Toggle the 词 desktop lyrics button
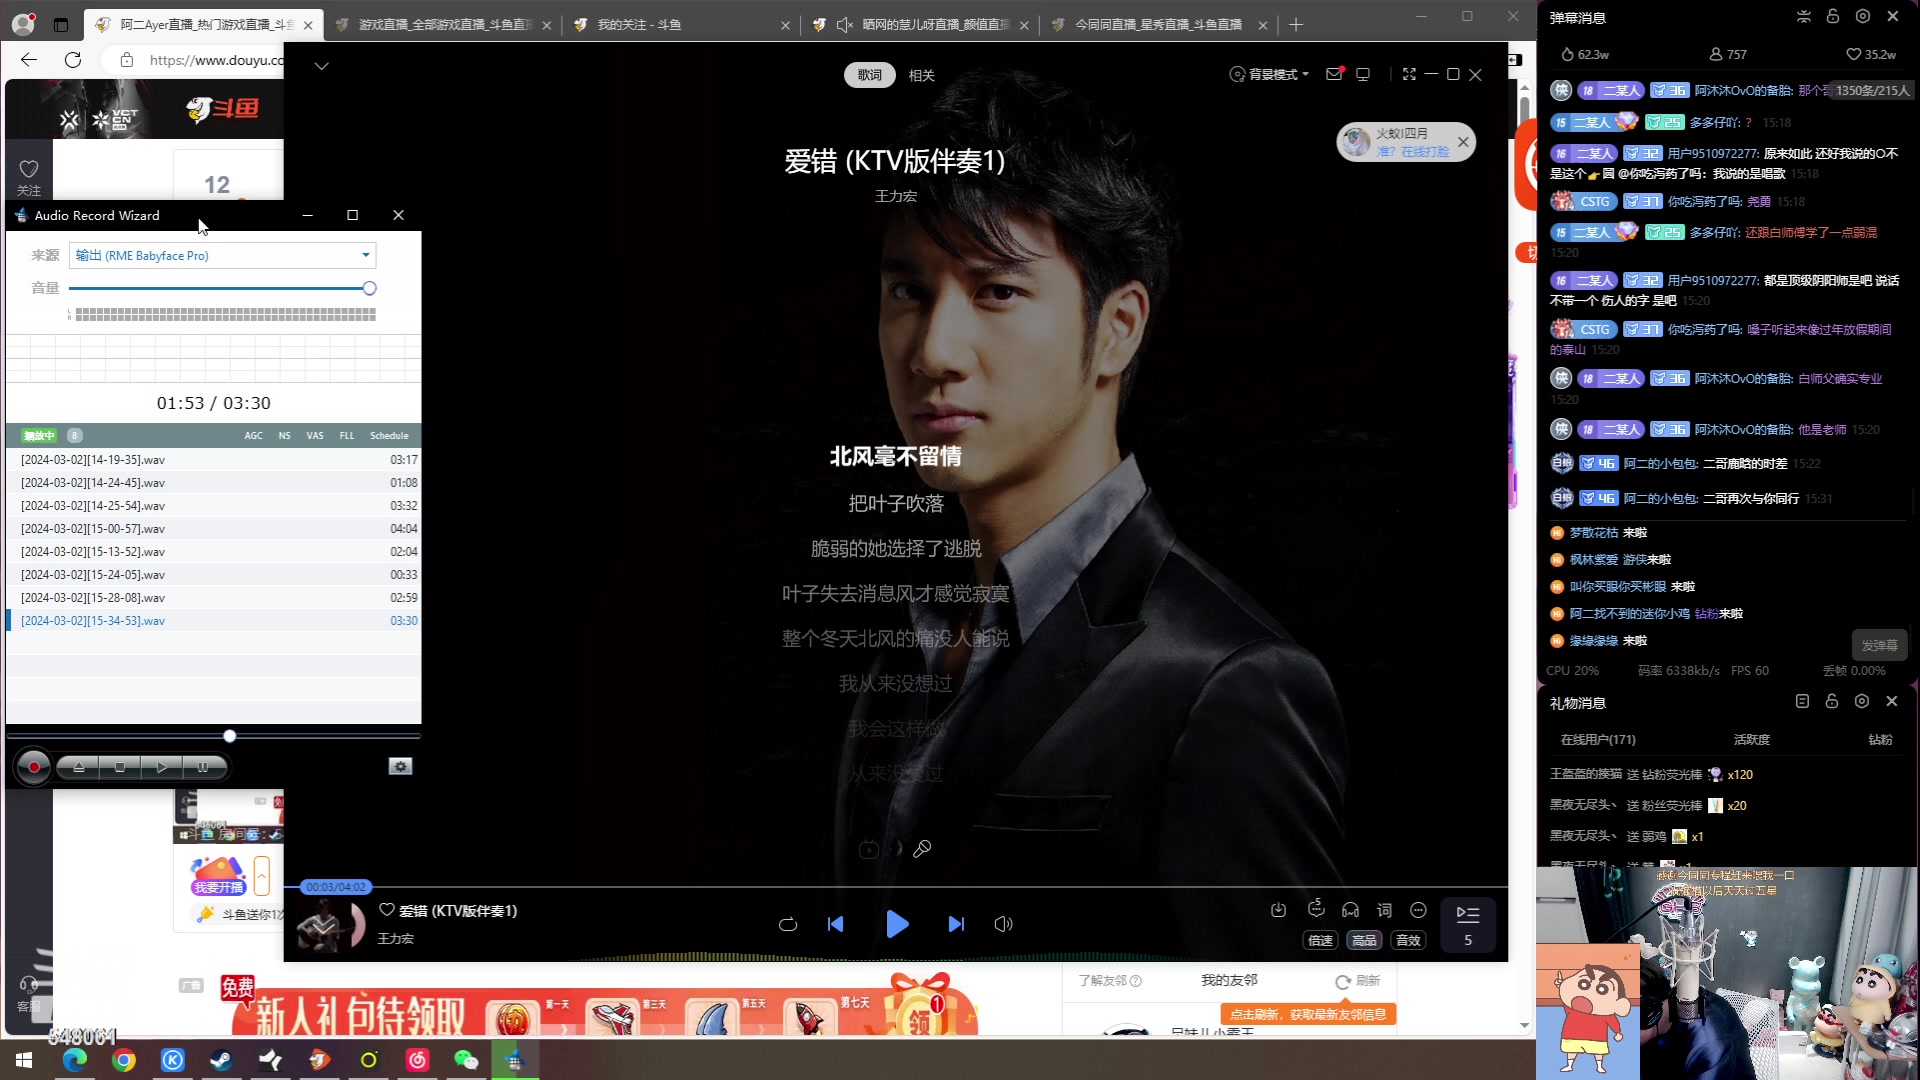The width and height of the screenshot is (1920, 1080). point(1384,910)
